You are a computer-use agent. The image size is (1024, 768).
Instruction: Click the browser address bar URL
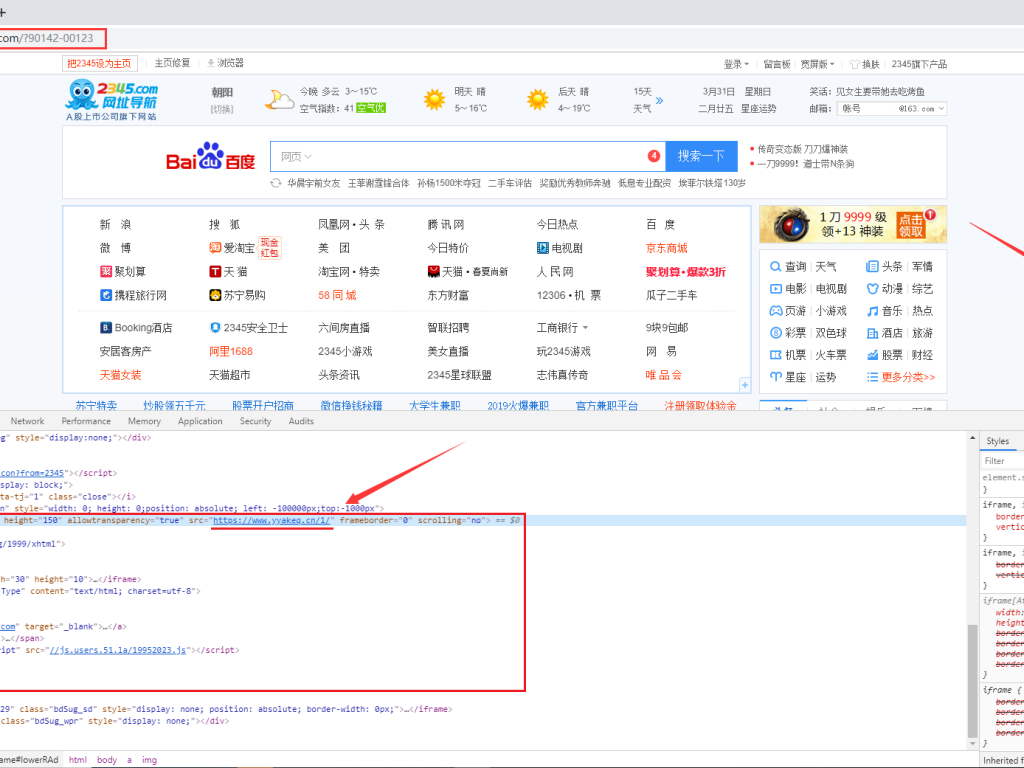pyautogui.click(x=46, y=39)
